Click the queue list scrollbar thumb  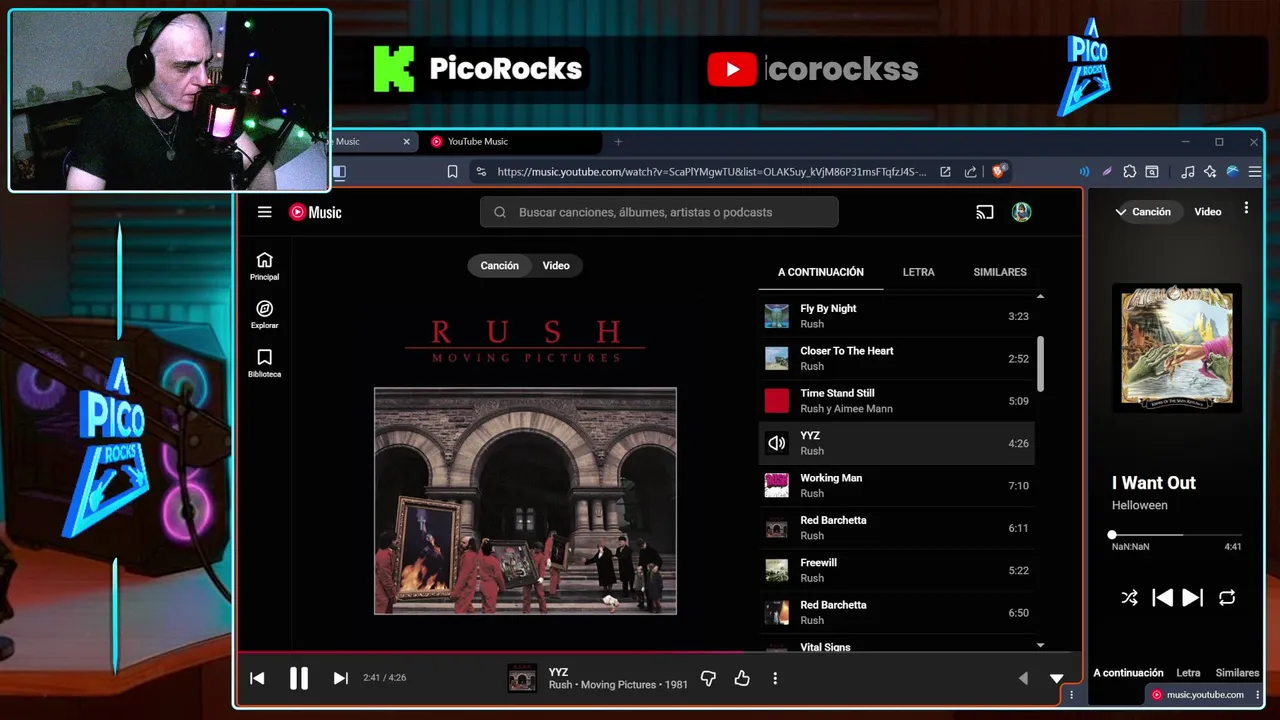(x=1040, y=364)
